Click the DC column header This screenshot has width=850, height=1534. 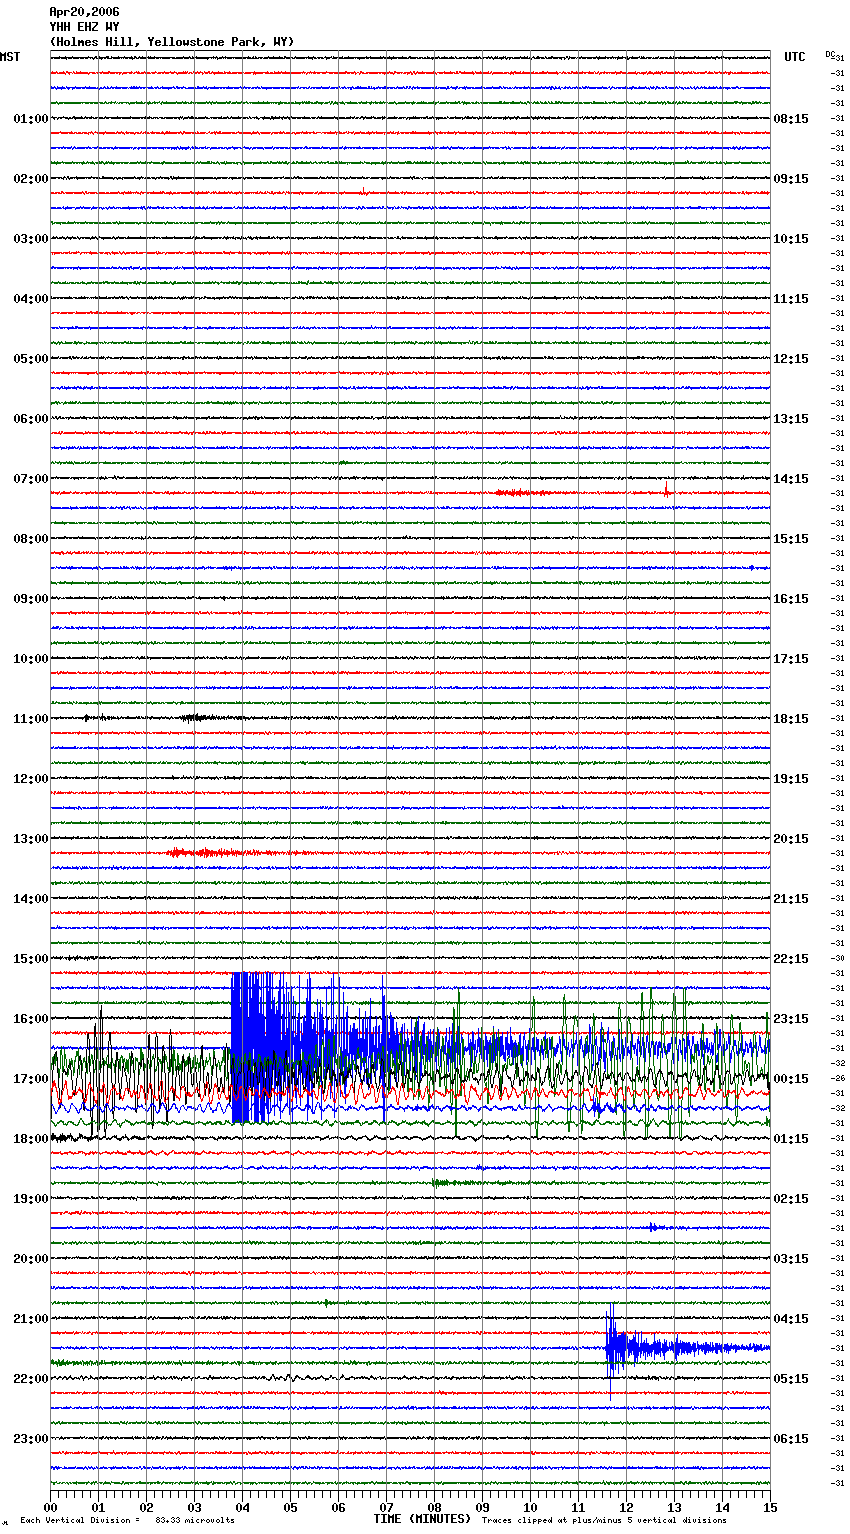pyautogui.click(x=830, y=54)
